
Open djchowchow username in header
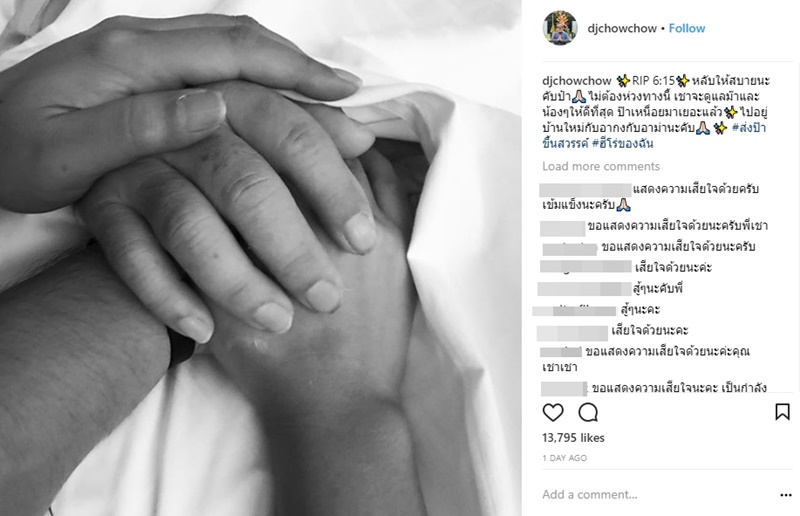point(622,29)
